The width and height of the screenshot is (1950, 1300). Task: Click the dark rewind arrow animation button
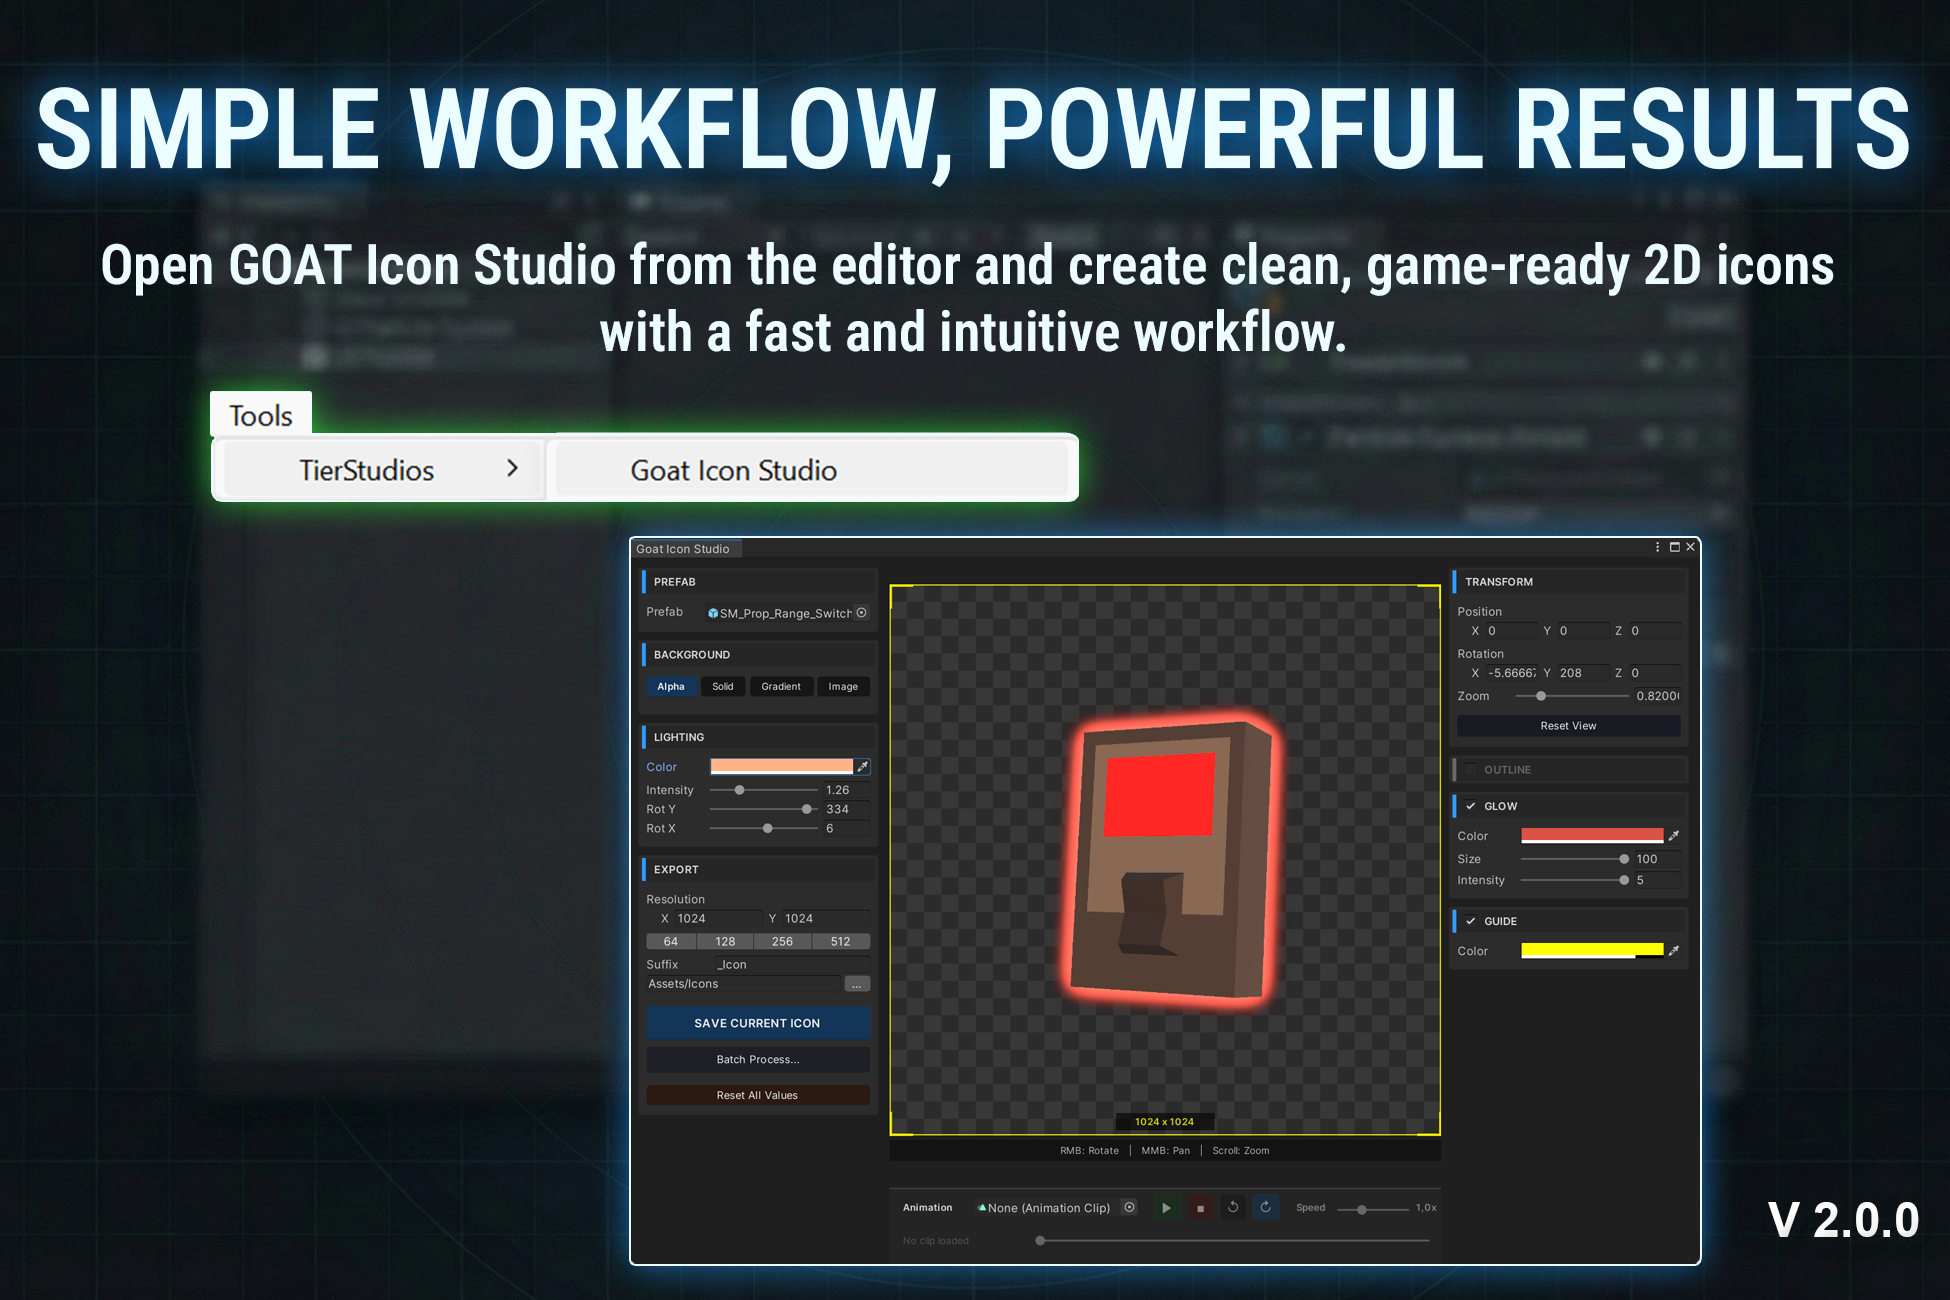(x=1233, y=1208)
